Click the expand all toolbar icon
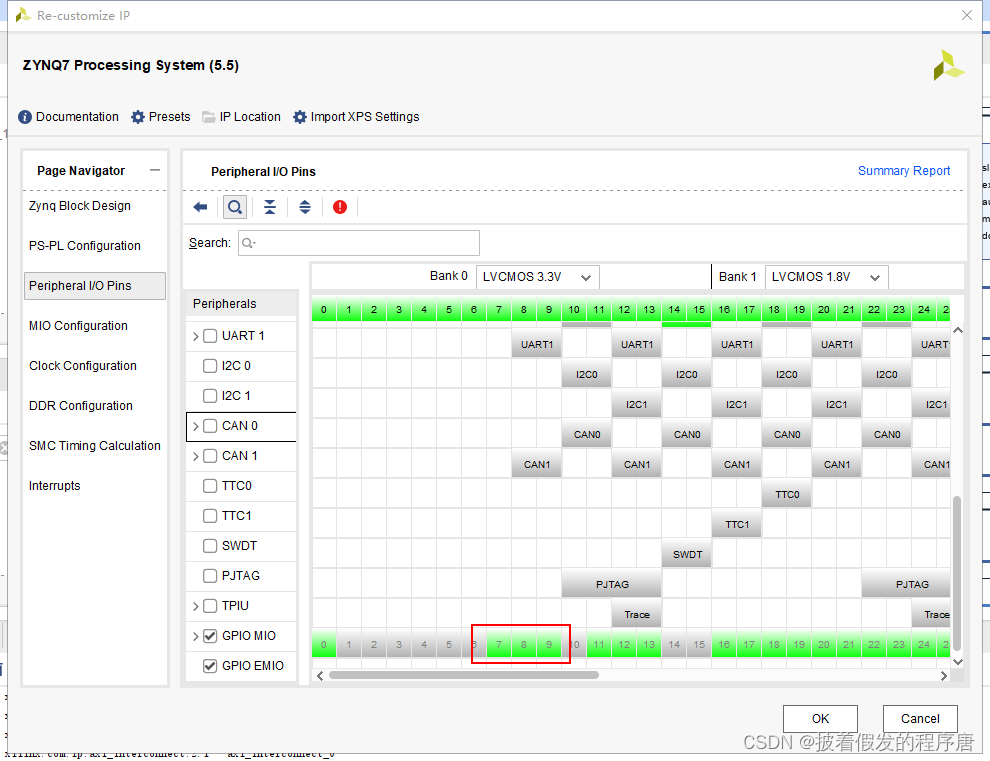The height and width of the screenshot is (761, 990). pos(305,207)
